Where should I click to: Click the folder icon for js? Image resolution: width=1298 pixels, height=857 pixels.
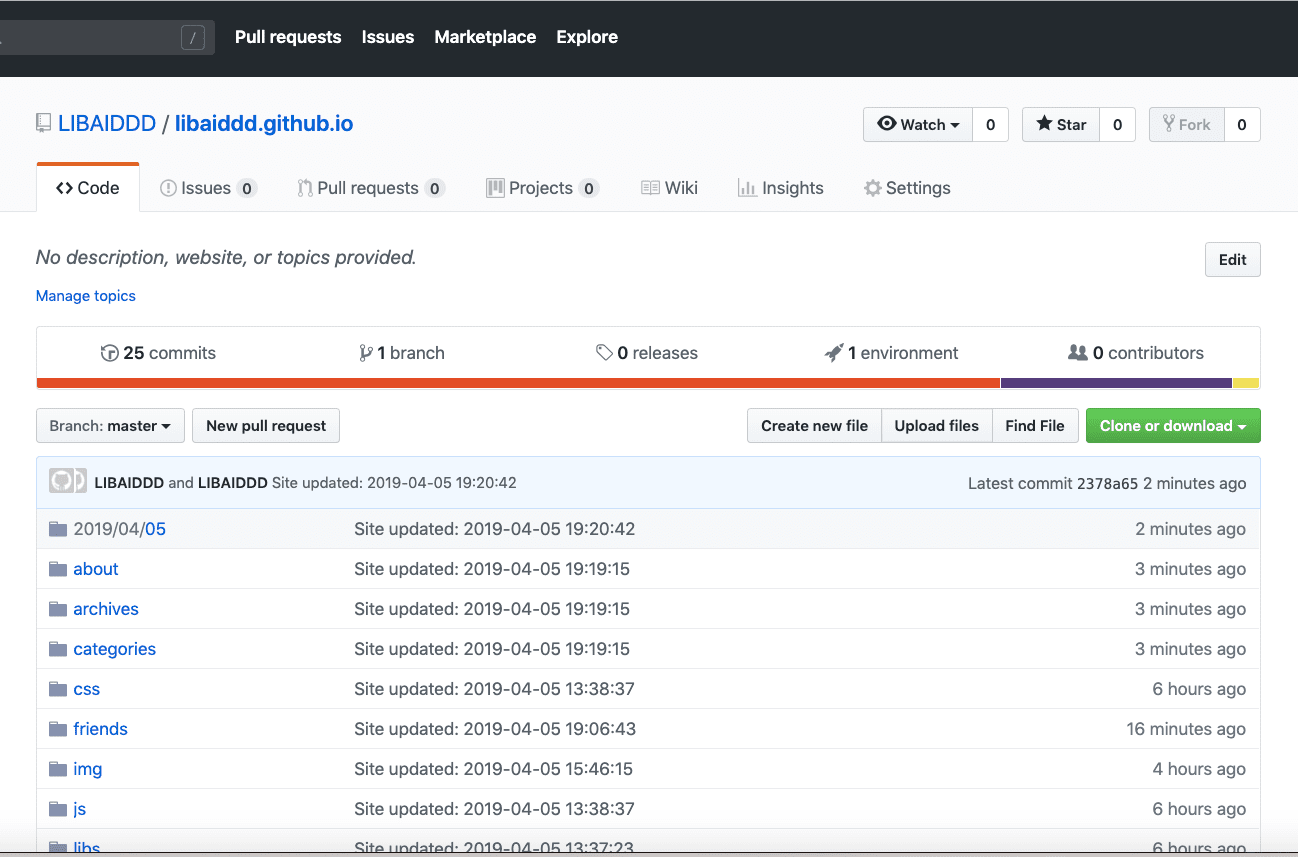(58, 809)
